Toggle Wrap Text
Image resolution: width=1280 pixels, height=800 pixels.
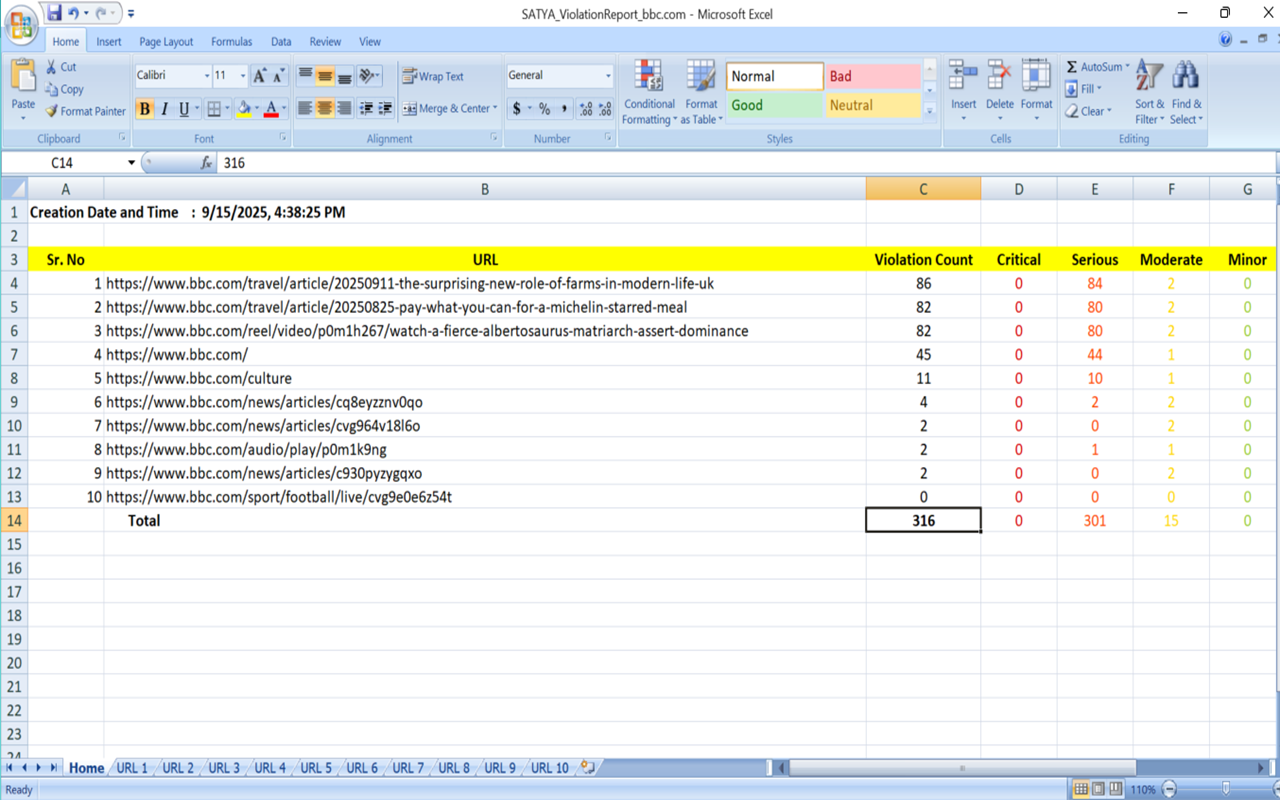tap(433, 76)
